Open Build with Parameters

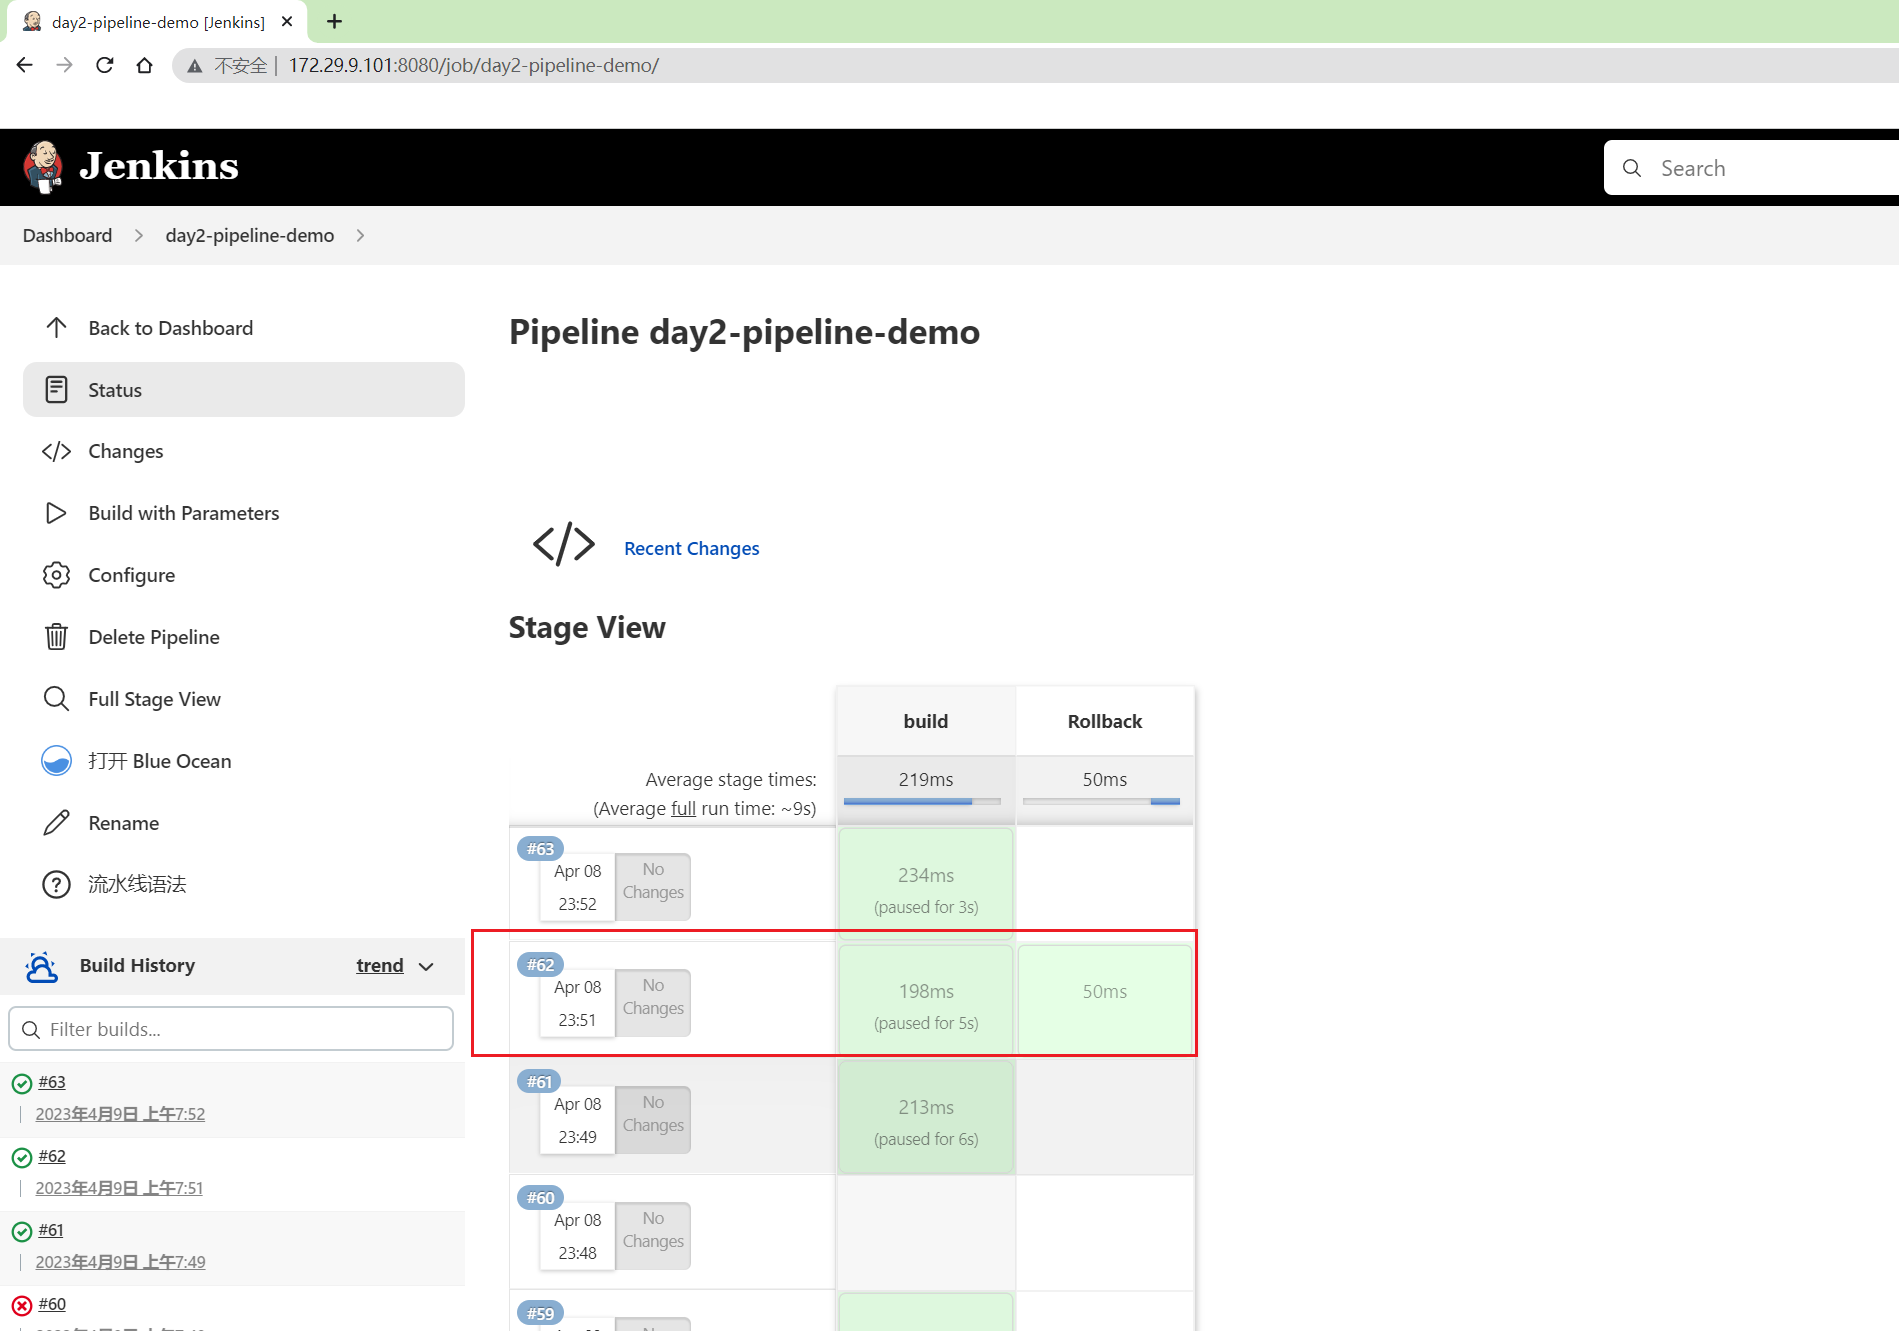pyautogui.click(x=184, y=513)
